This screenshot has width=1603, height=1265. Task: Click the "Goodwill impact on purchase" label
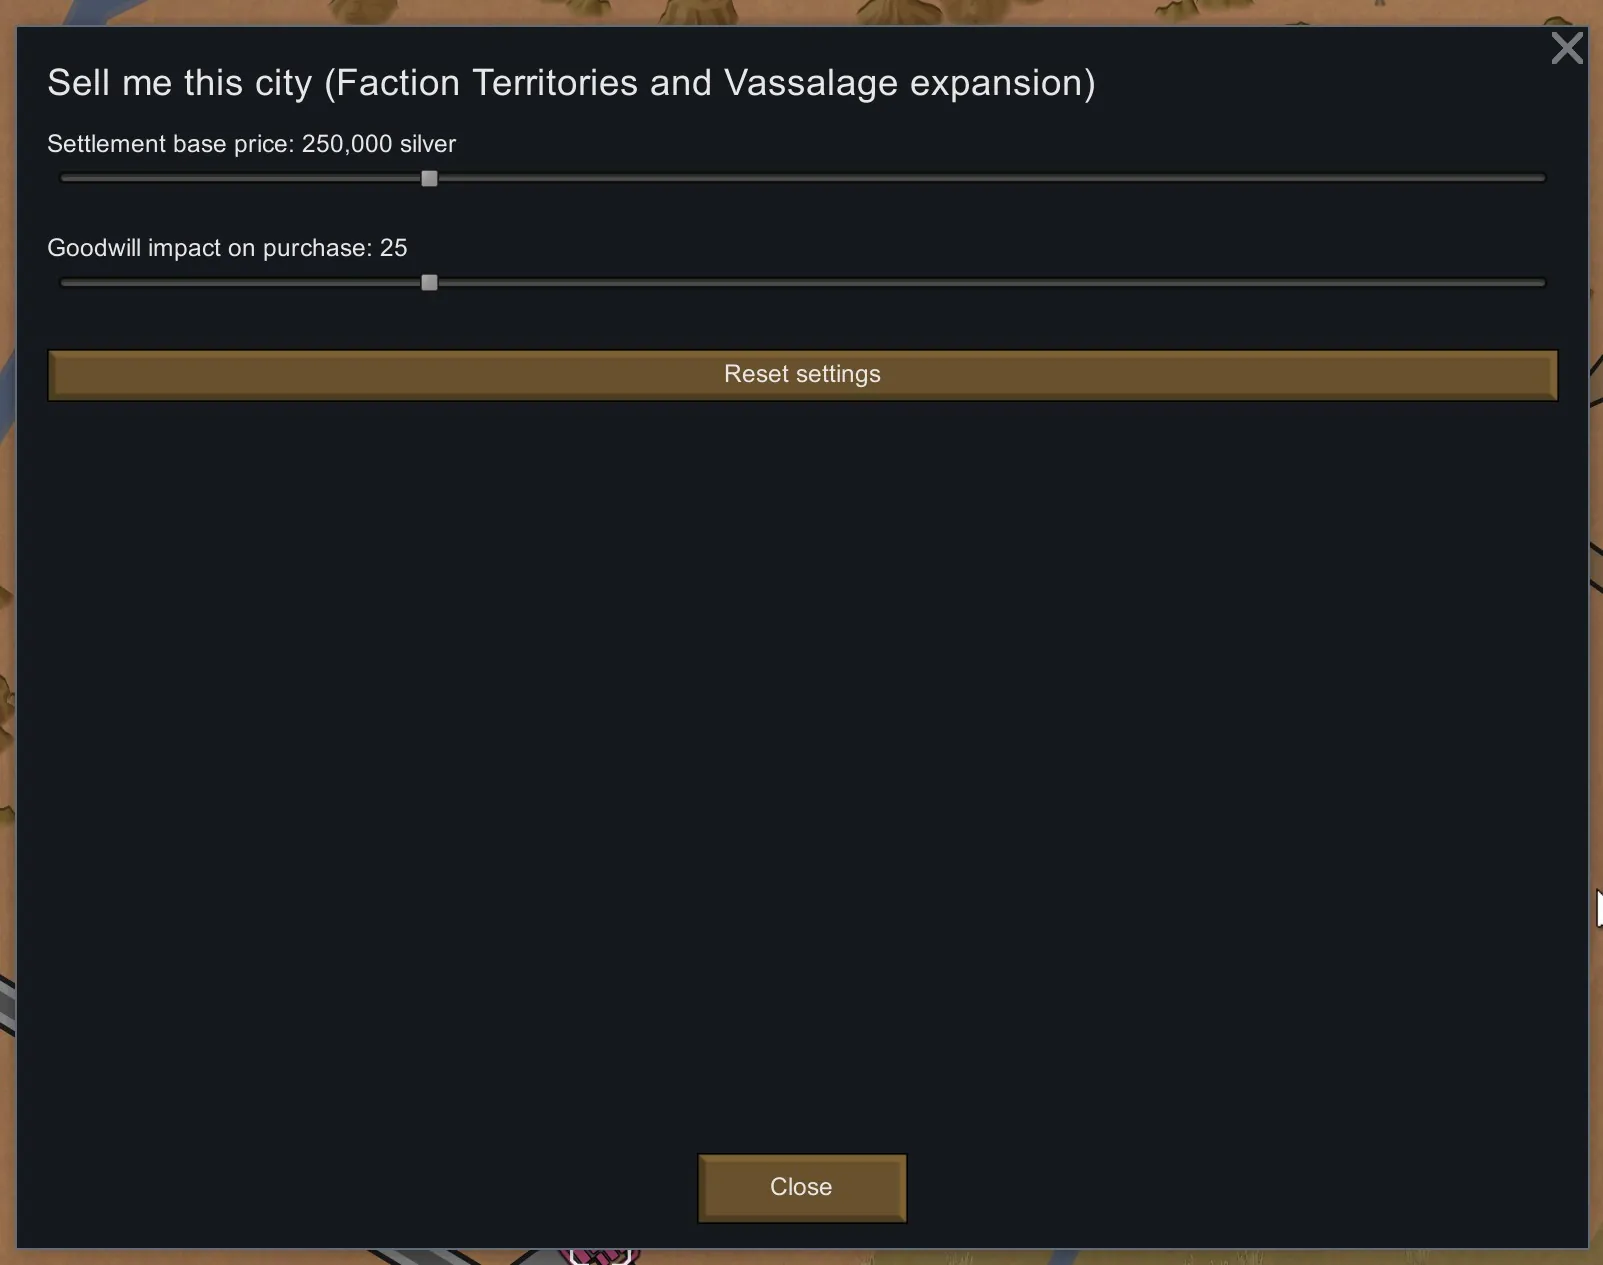coord(209,248)
